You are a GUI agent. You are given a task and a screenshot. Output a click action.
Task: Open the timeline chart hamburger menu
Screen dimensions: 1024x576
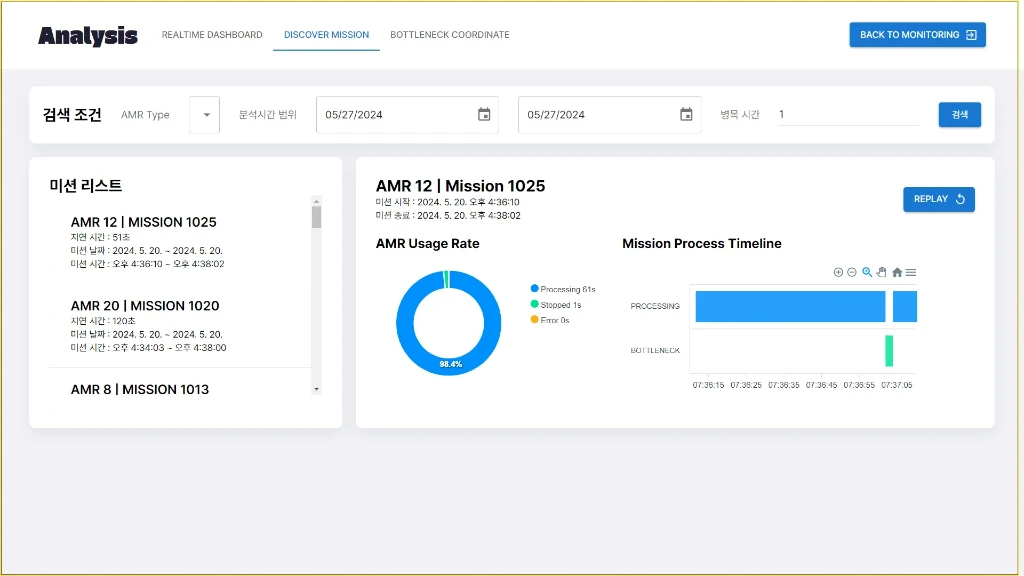pyautogui.click(x=911, y=272)
